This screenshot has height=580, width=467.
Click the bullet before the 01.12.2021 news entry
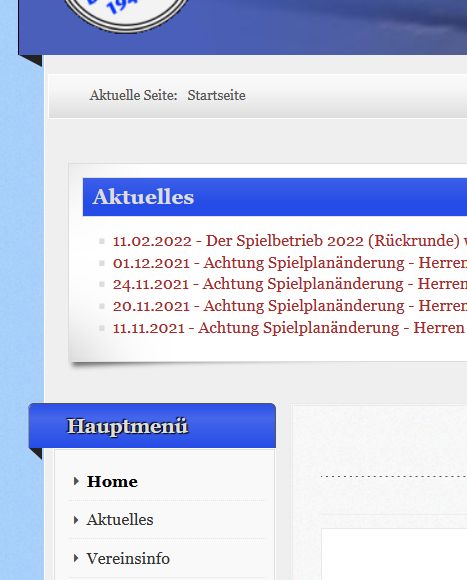tap(102, 263)
